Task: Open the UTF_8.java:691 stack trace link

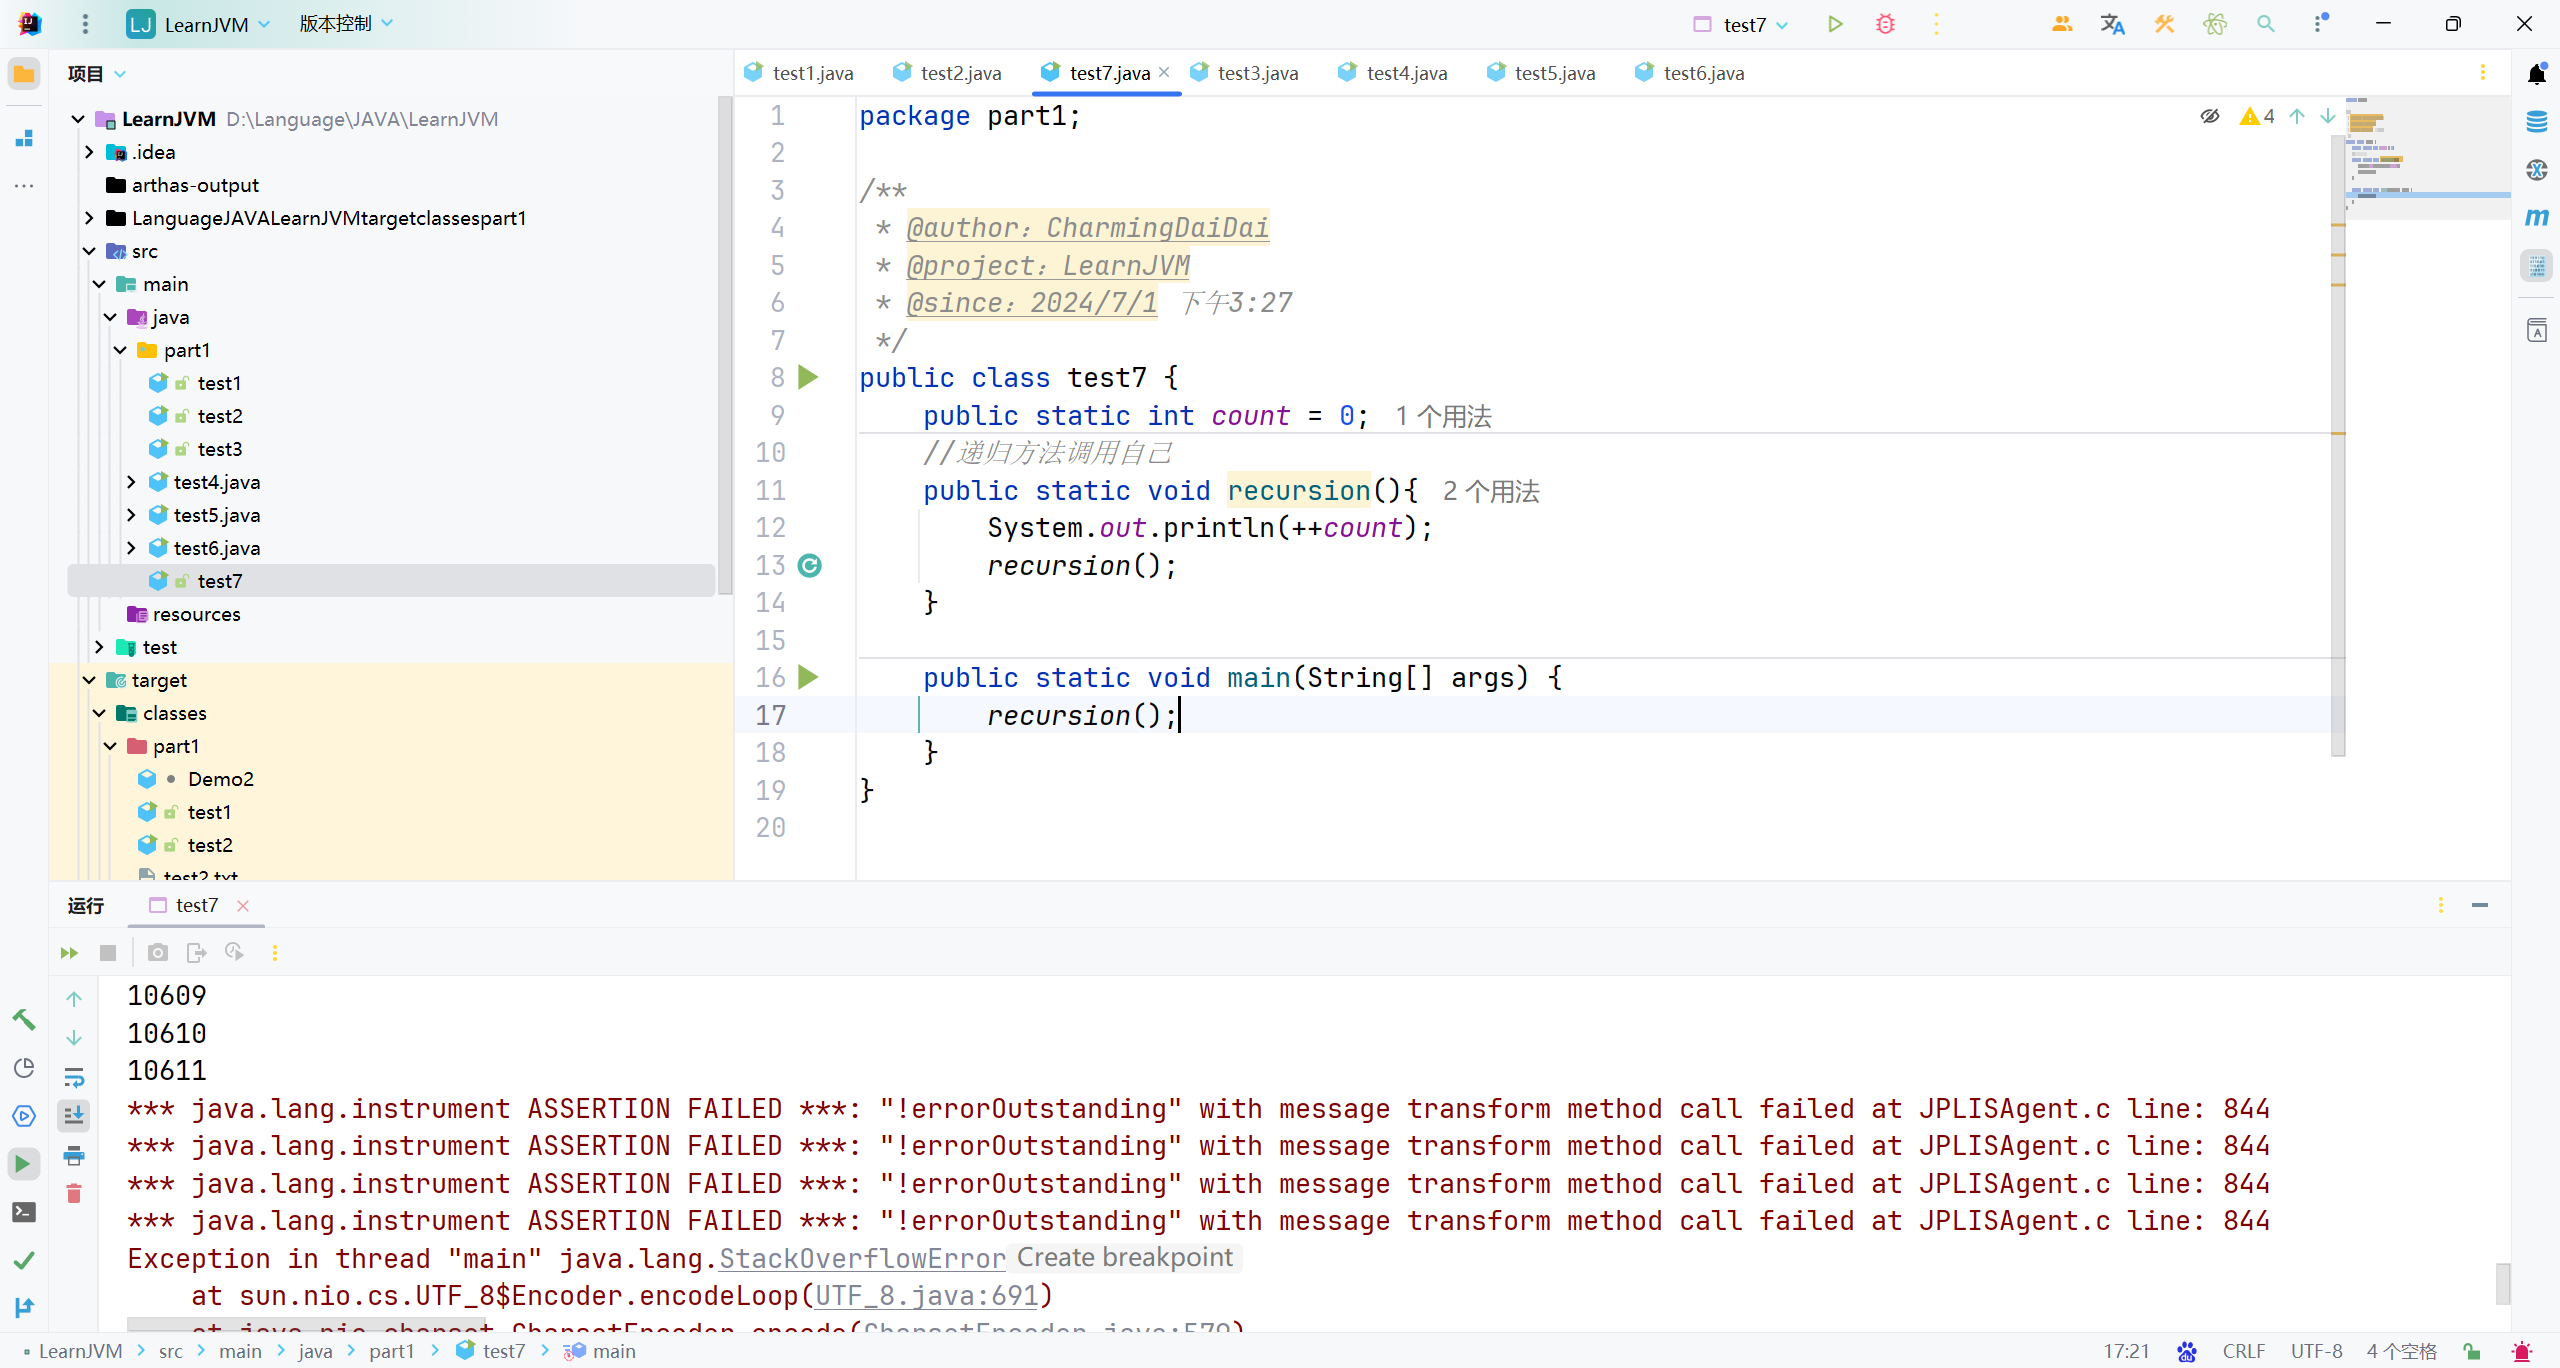Action: 926,1296
